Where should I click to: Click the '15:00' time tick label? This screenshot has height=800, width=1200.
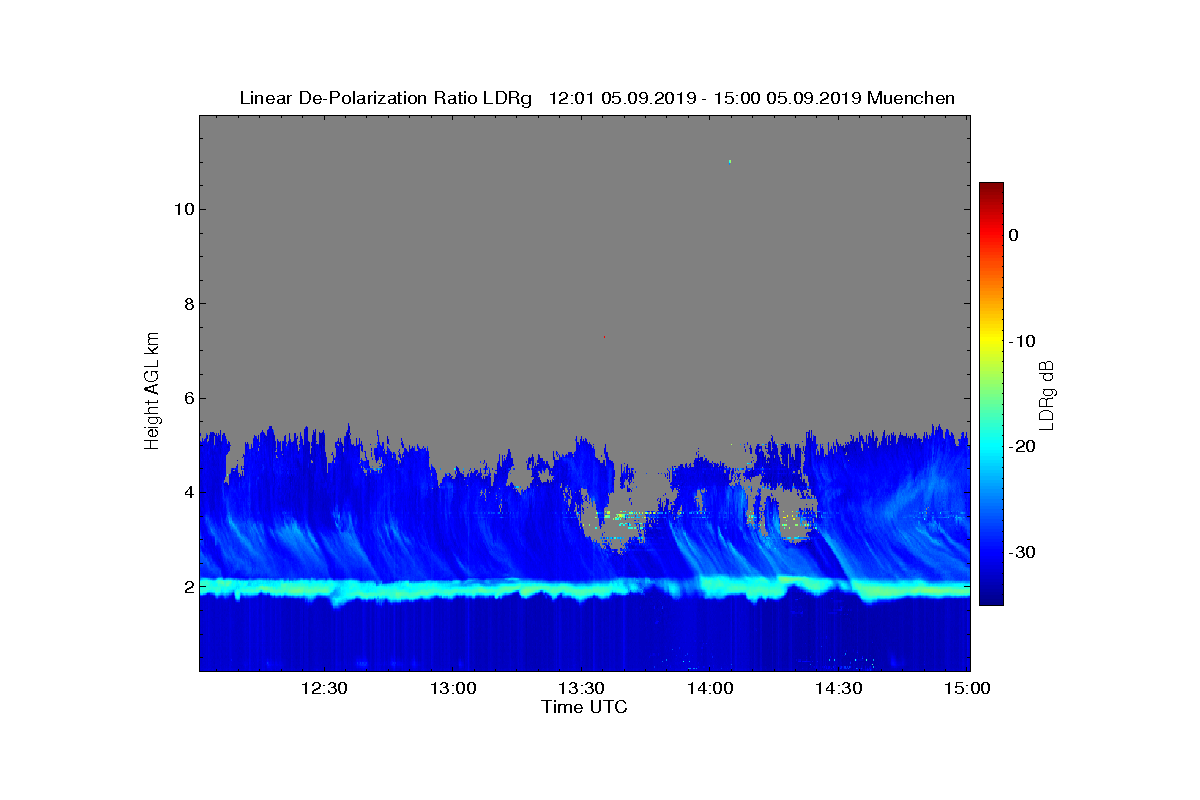[x=967, y=689]
